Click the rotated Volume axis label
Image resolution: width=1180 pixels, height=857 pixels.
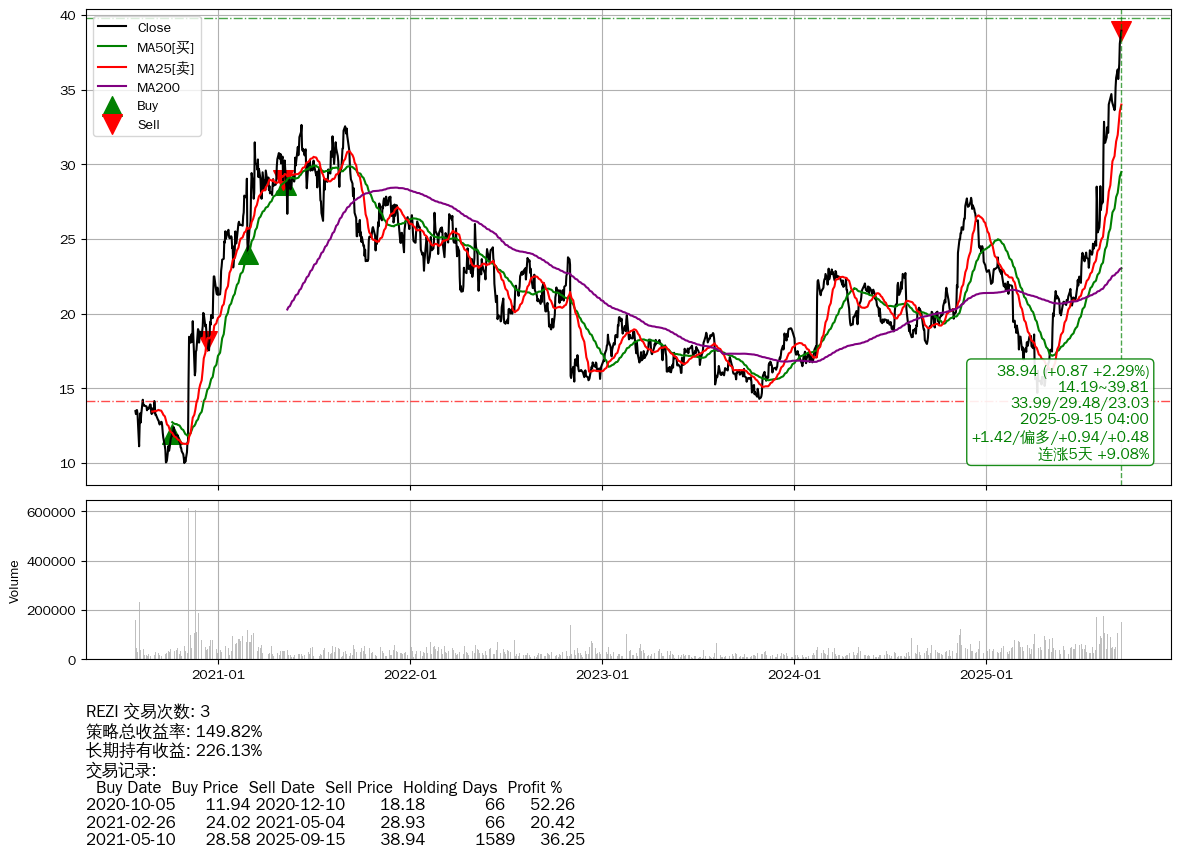click(x=14, y=581)
